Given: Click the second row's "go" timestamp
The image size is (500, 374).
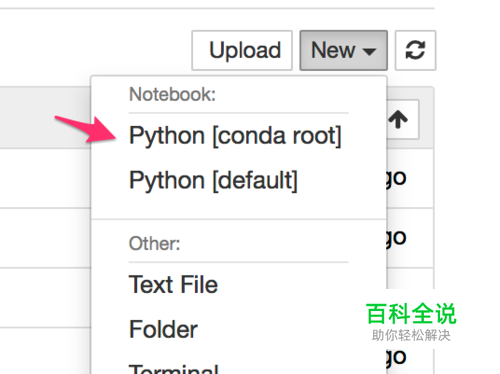Looking at the screenshot, I should click(396, 238).
